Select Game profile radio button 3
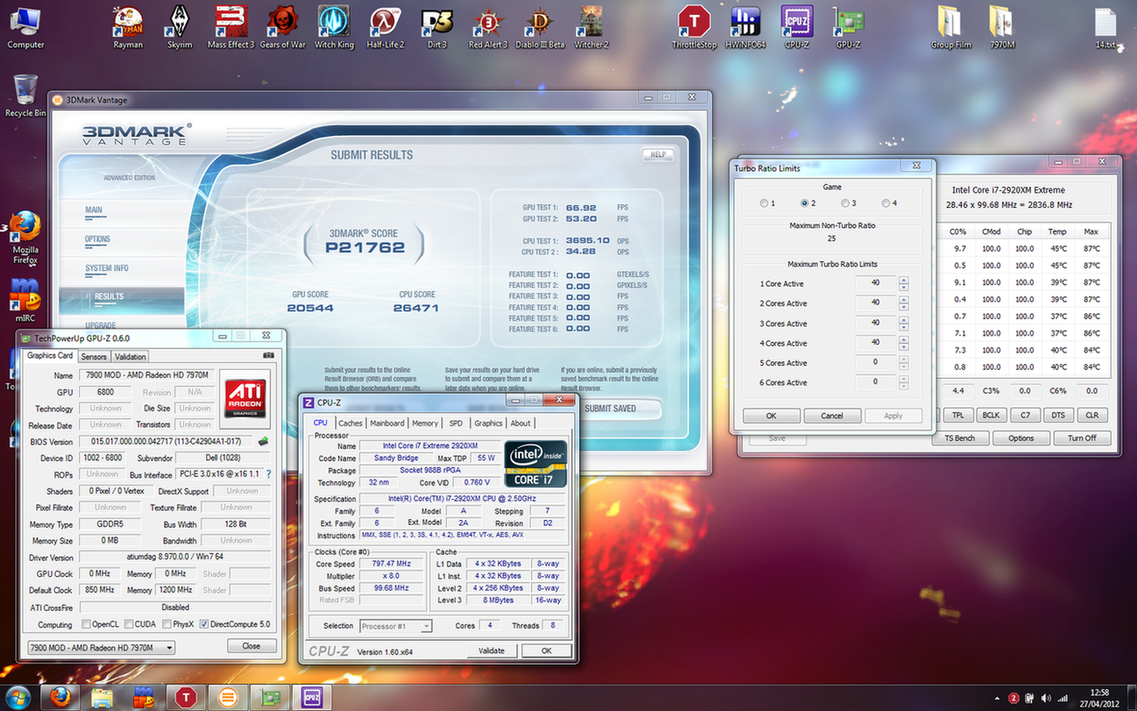Image resolution: width=1137 pixels, height=711 pixels. pyautogui.click(x=845, y=204)
